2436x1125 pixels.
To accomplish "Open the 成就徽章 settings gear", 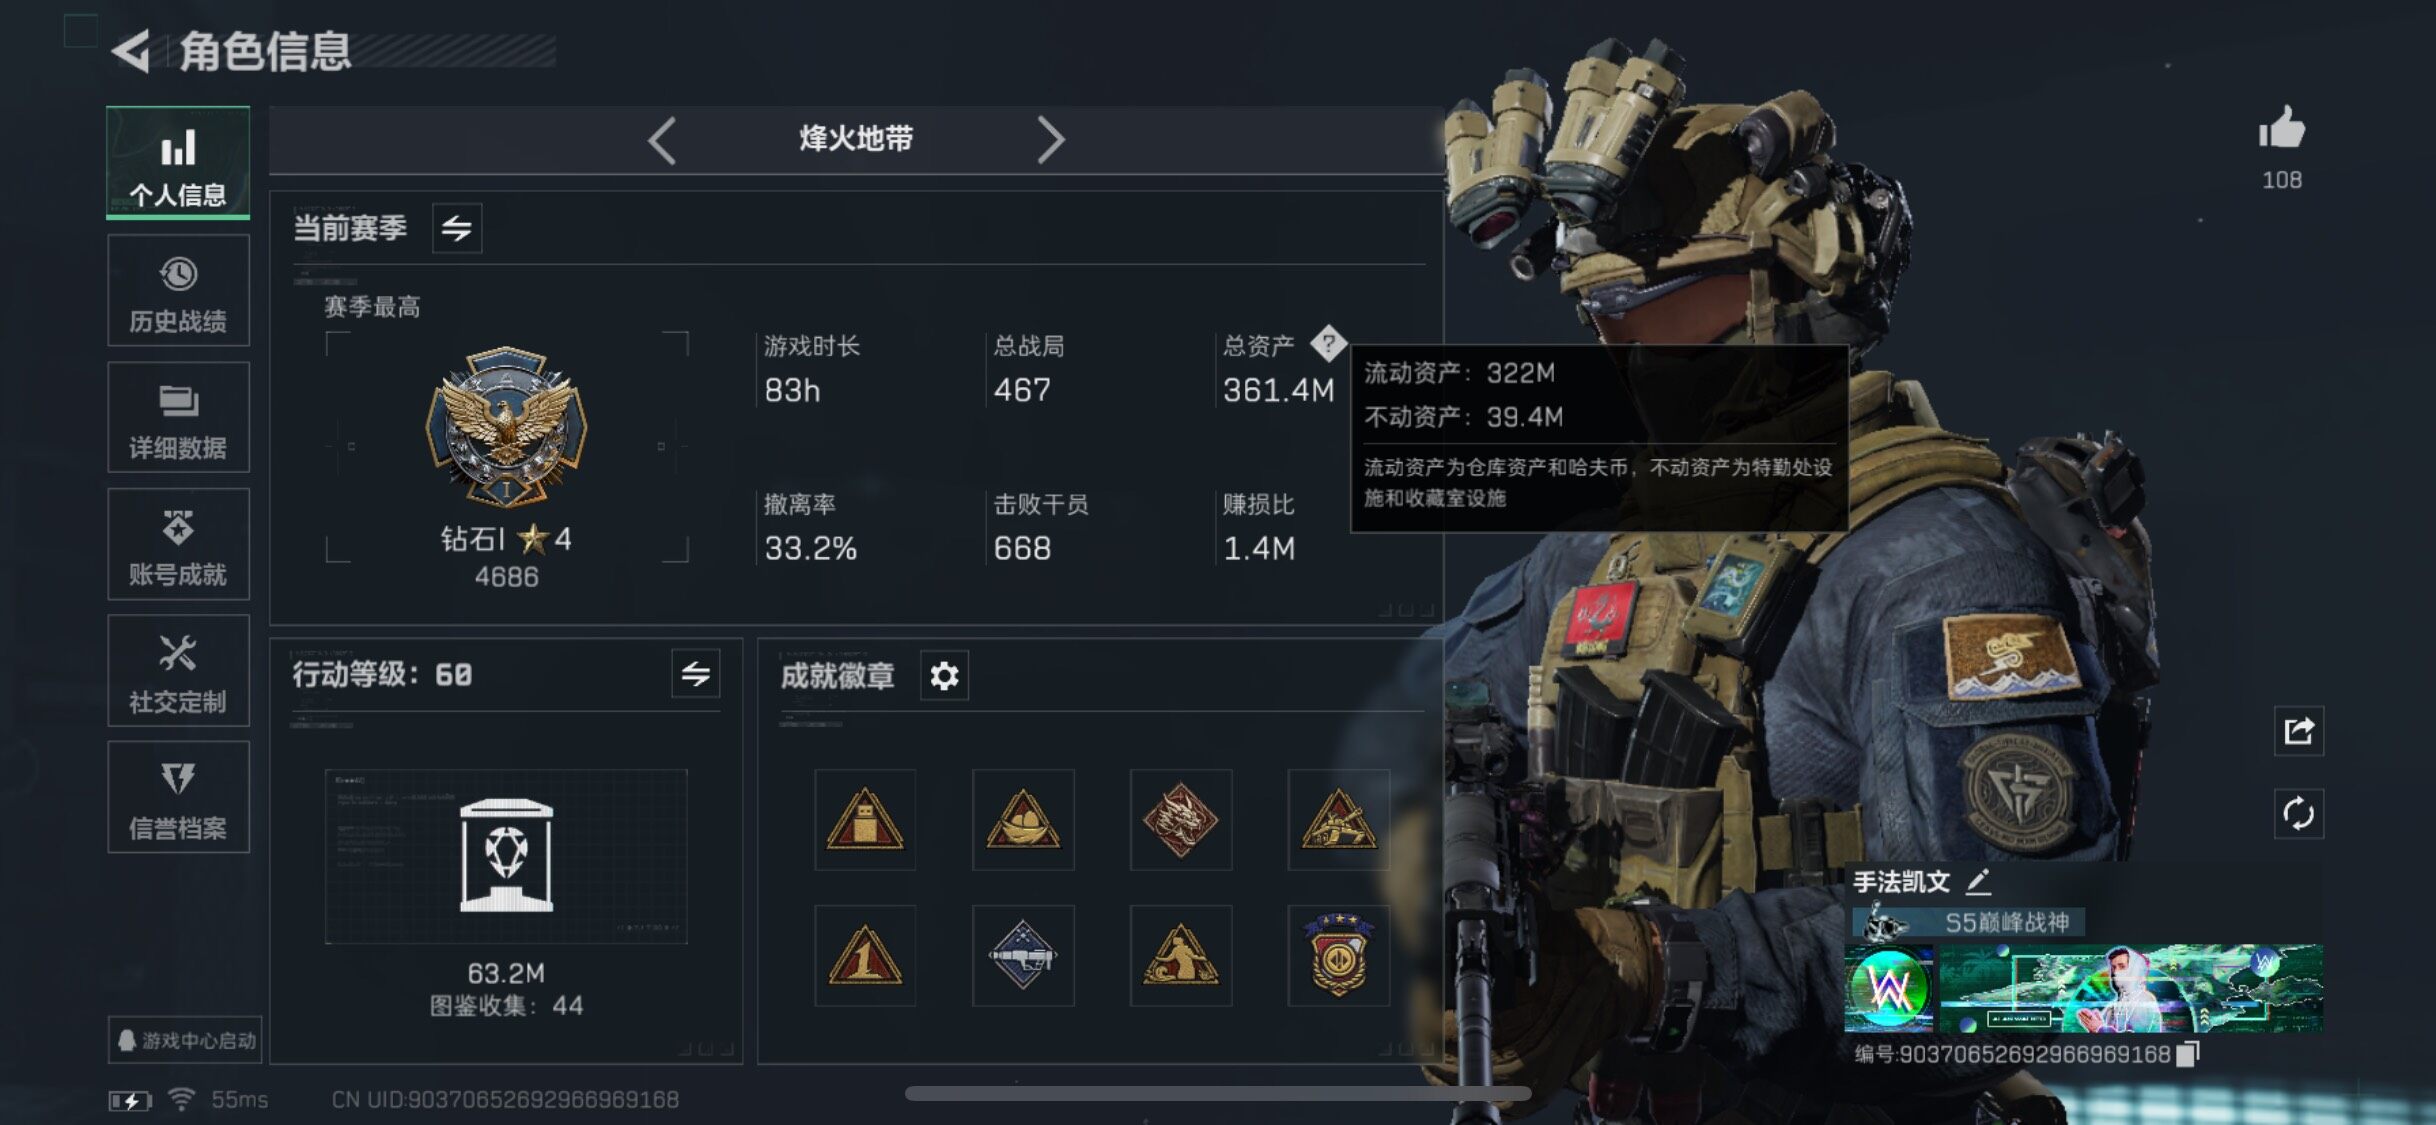I will (944, 676).
